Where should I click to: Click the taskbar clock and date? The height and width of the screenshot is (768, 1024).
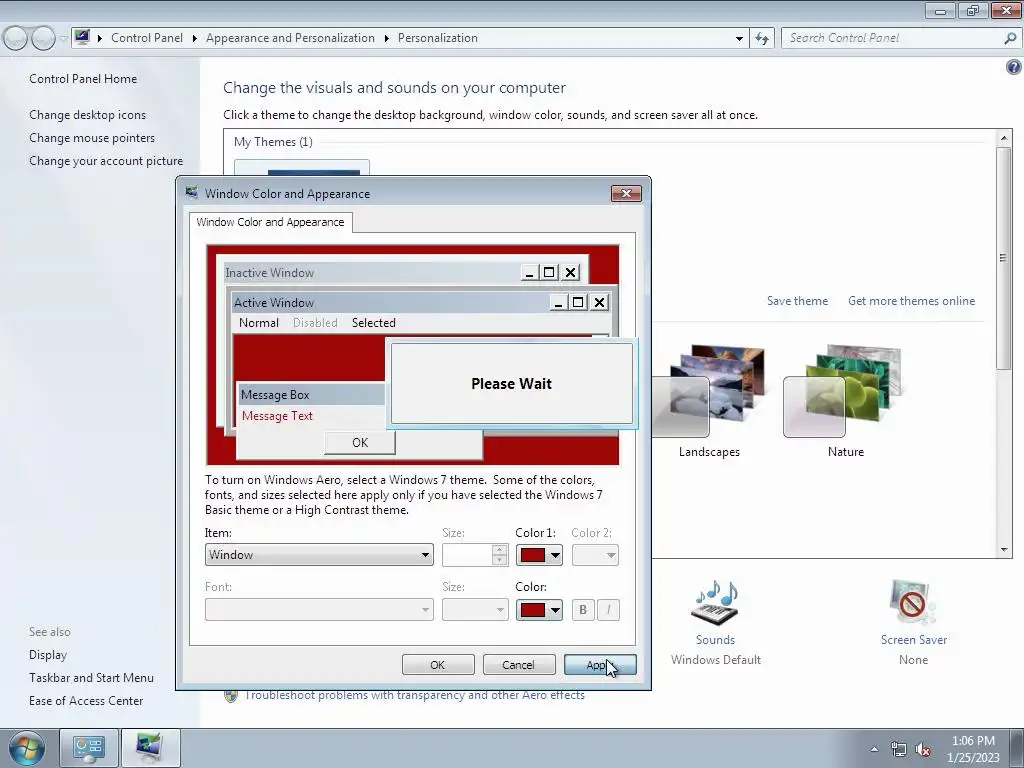pyautogui.click(x=973, y=749)
